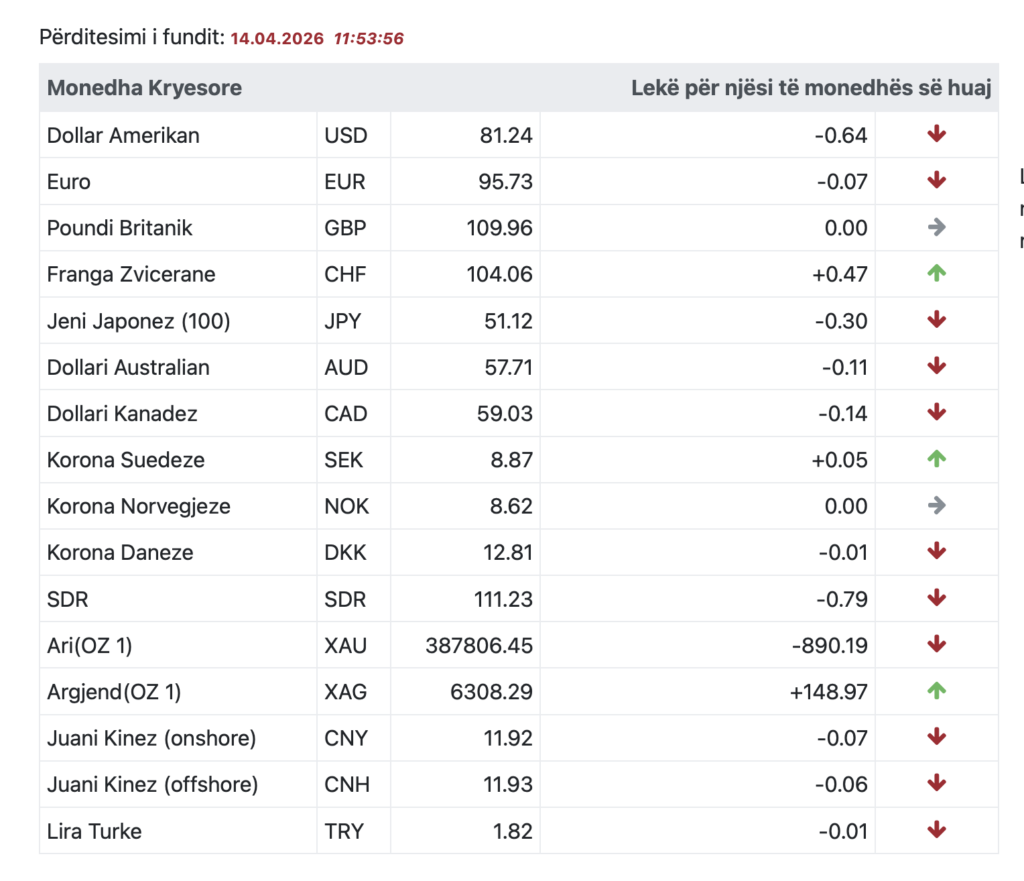
Task: Click the CHF currency code
Action: pos(345,274)
